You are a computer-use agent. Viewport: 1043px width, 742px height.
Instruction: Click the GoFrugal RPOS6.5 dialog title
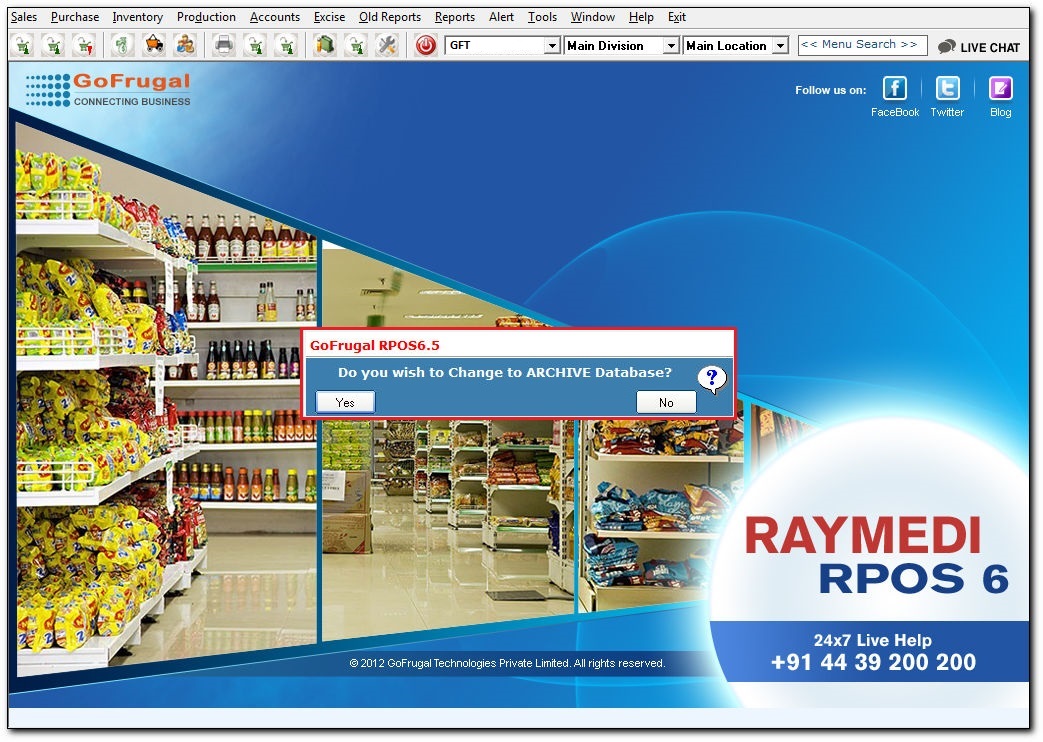(374, 345)
